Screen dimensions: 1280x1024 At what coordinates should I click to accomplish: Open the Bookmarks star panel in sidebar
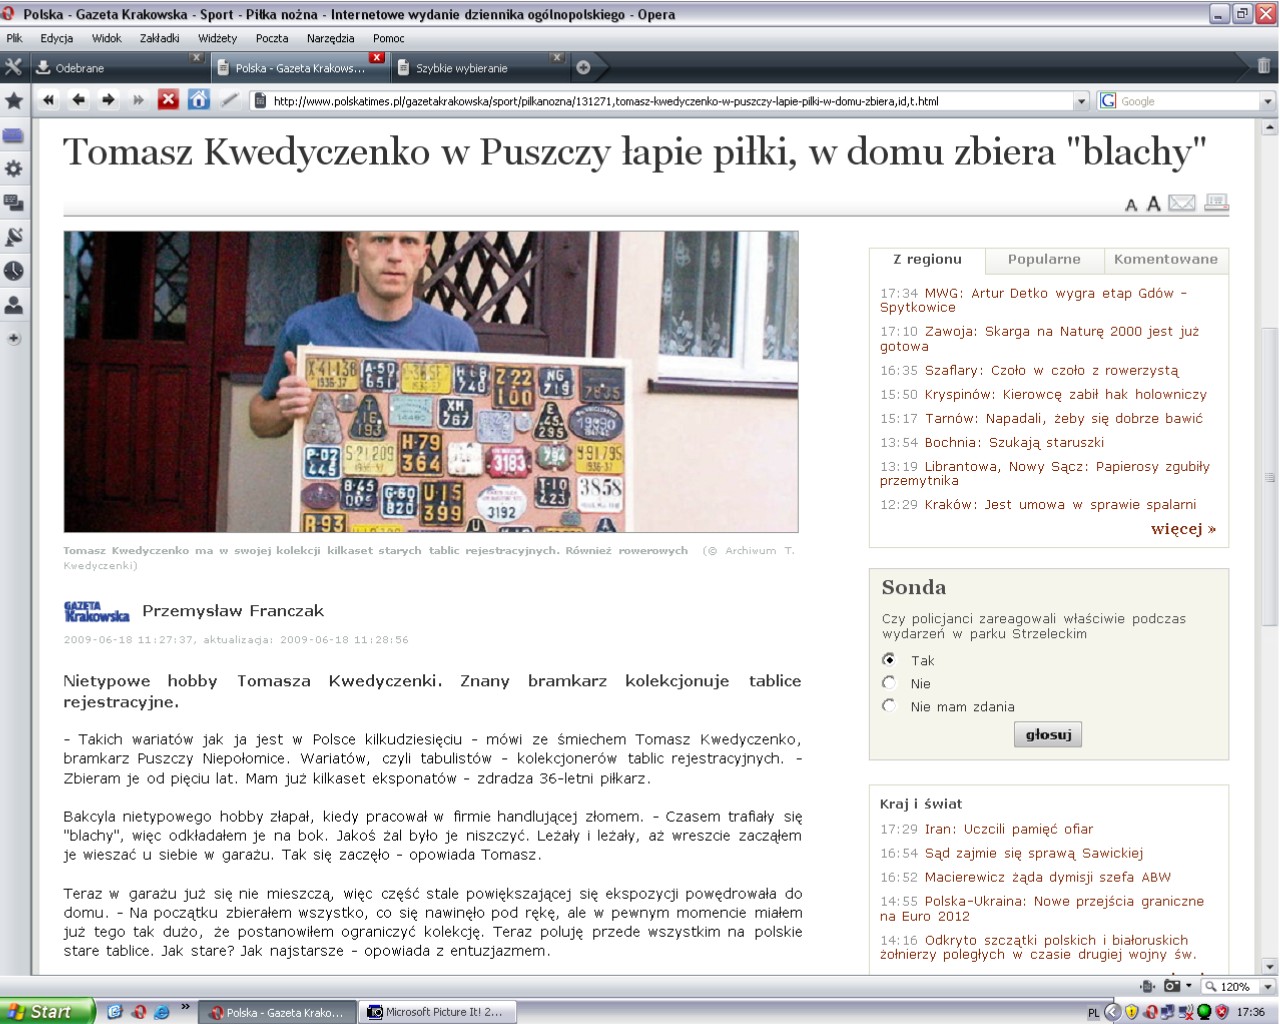(x=14, y=101)
